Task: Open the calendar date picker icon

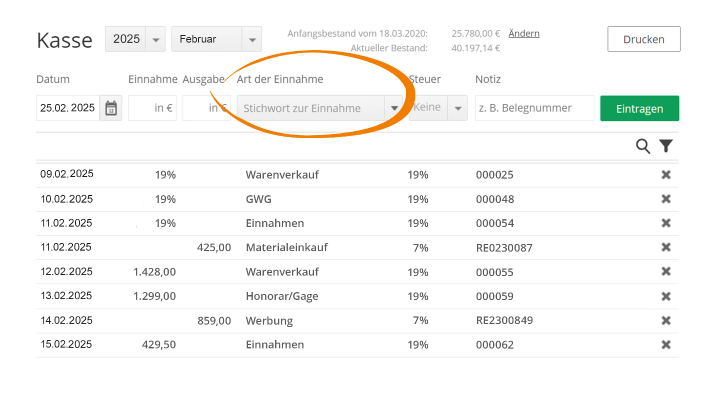Action: [x=111, y=108]
